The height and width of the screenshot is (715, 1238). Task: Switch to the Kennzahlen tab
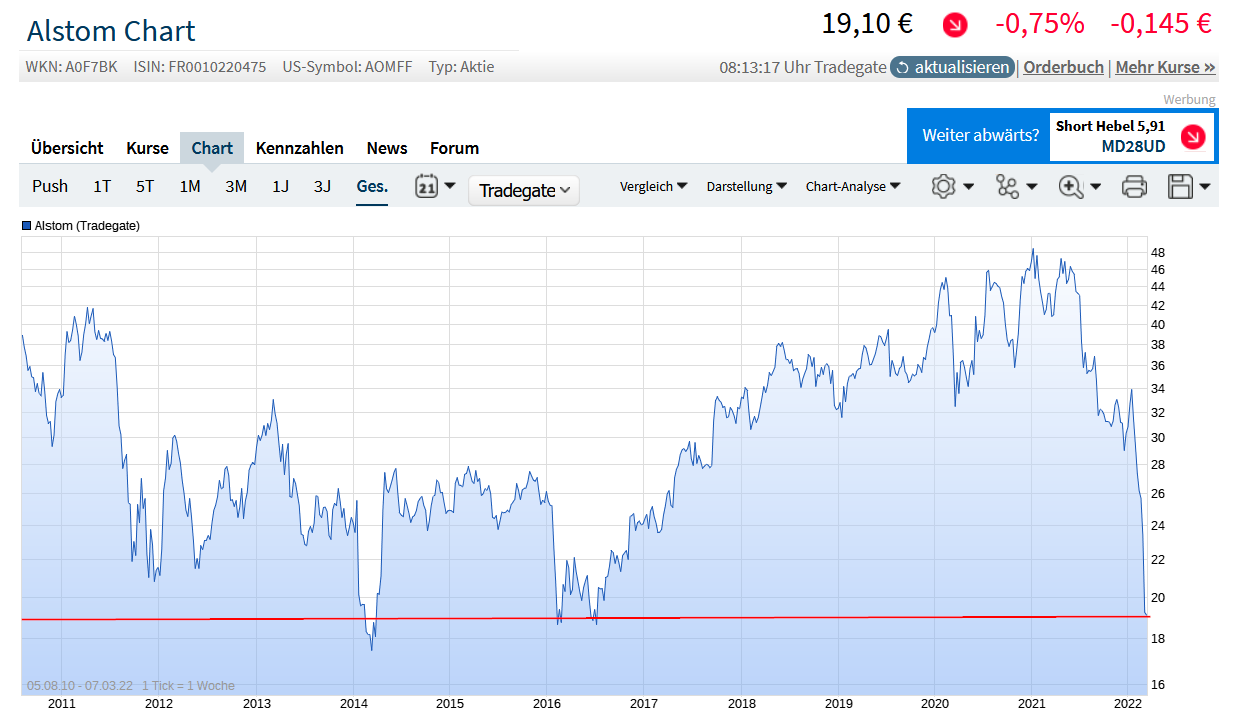[x=299, y=148]
